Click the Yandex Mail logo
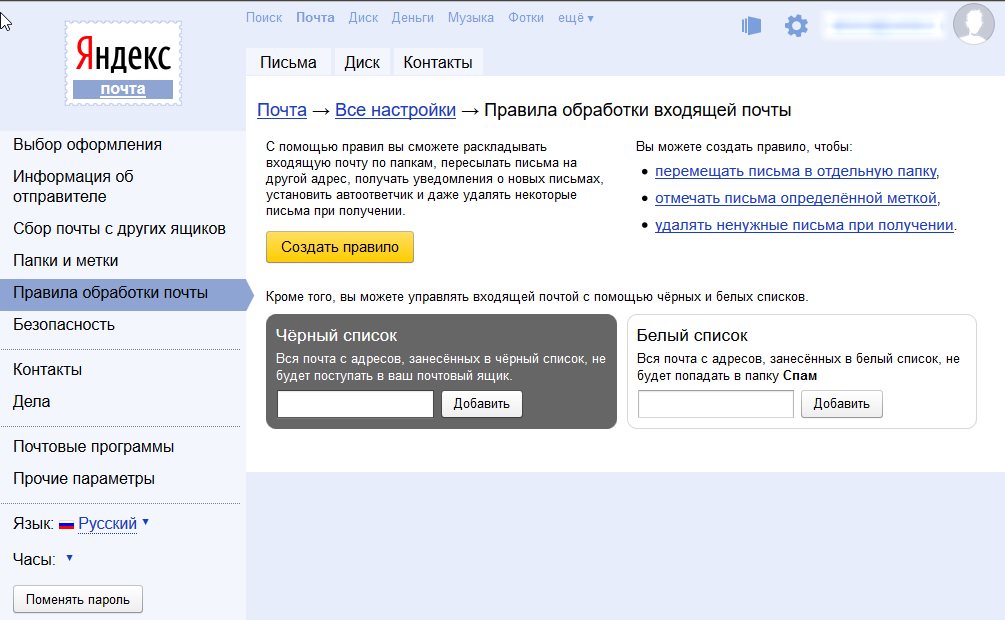This screenshot has height=620, width=1005. pyautogui.click(x=122, y=63)
